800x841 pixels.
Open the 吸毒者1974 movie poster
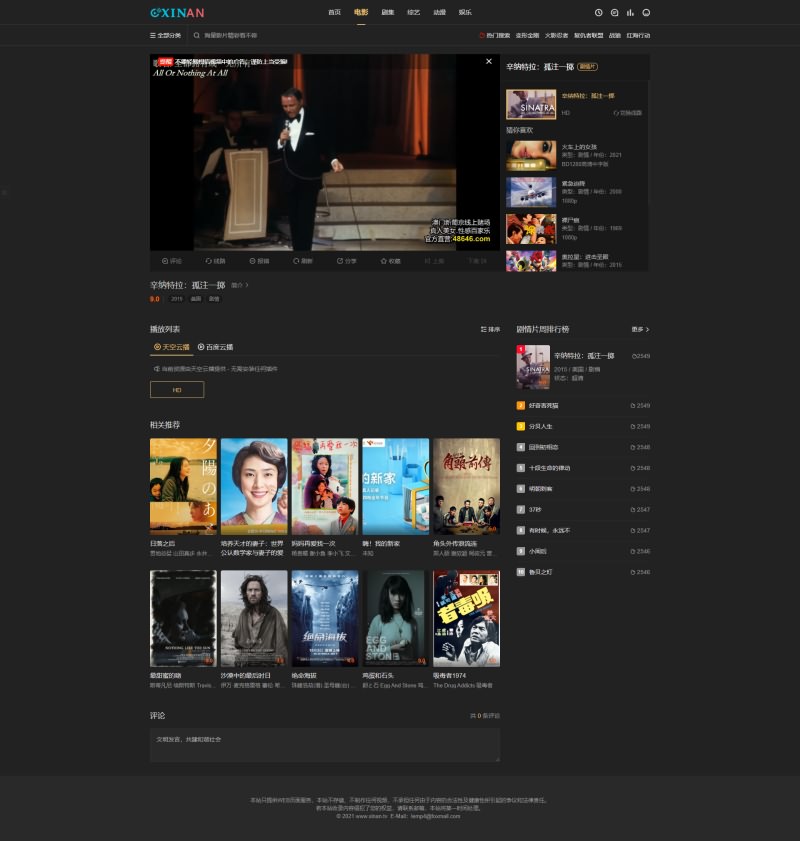pyautogui.click(x=466, y=618)
